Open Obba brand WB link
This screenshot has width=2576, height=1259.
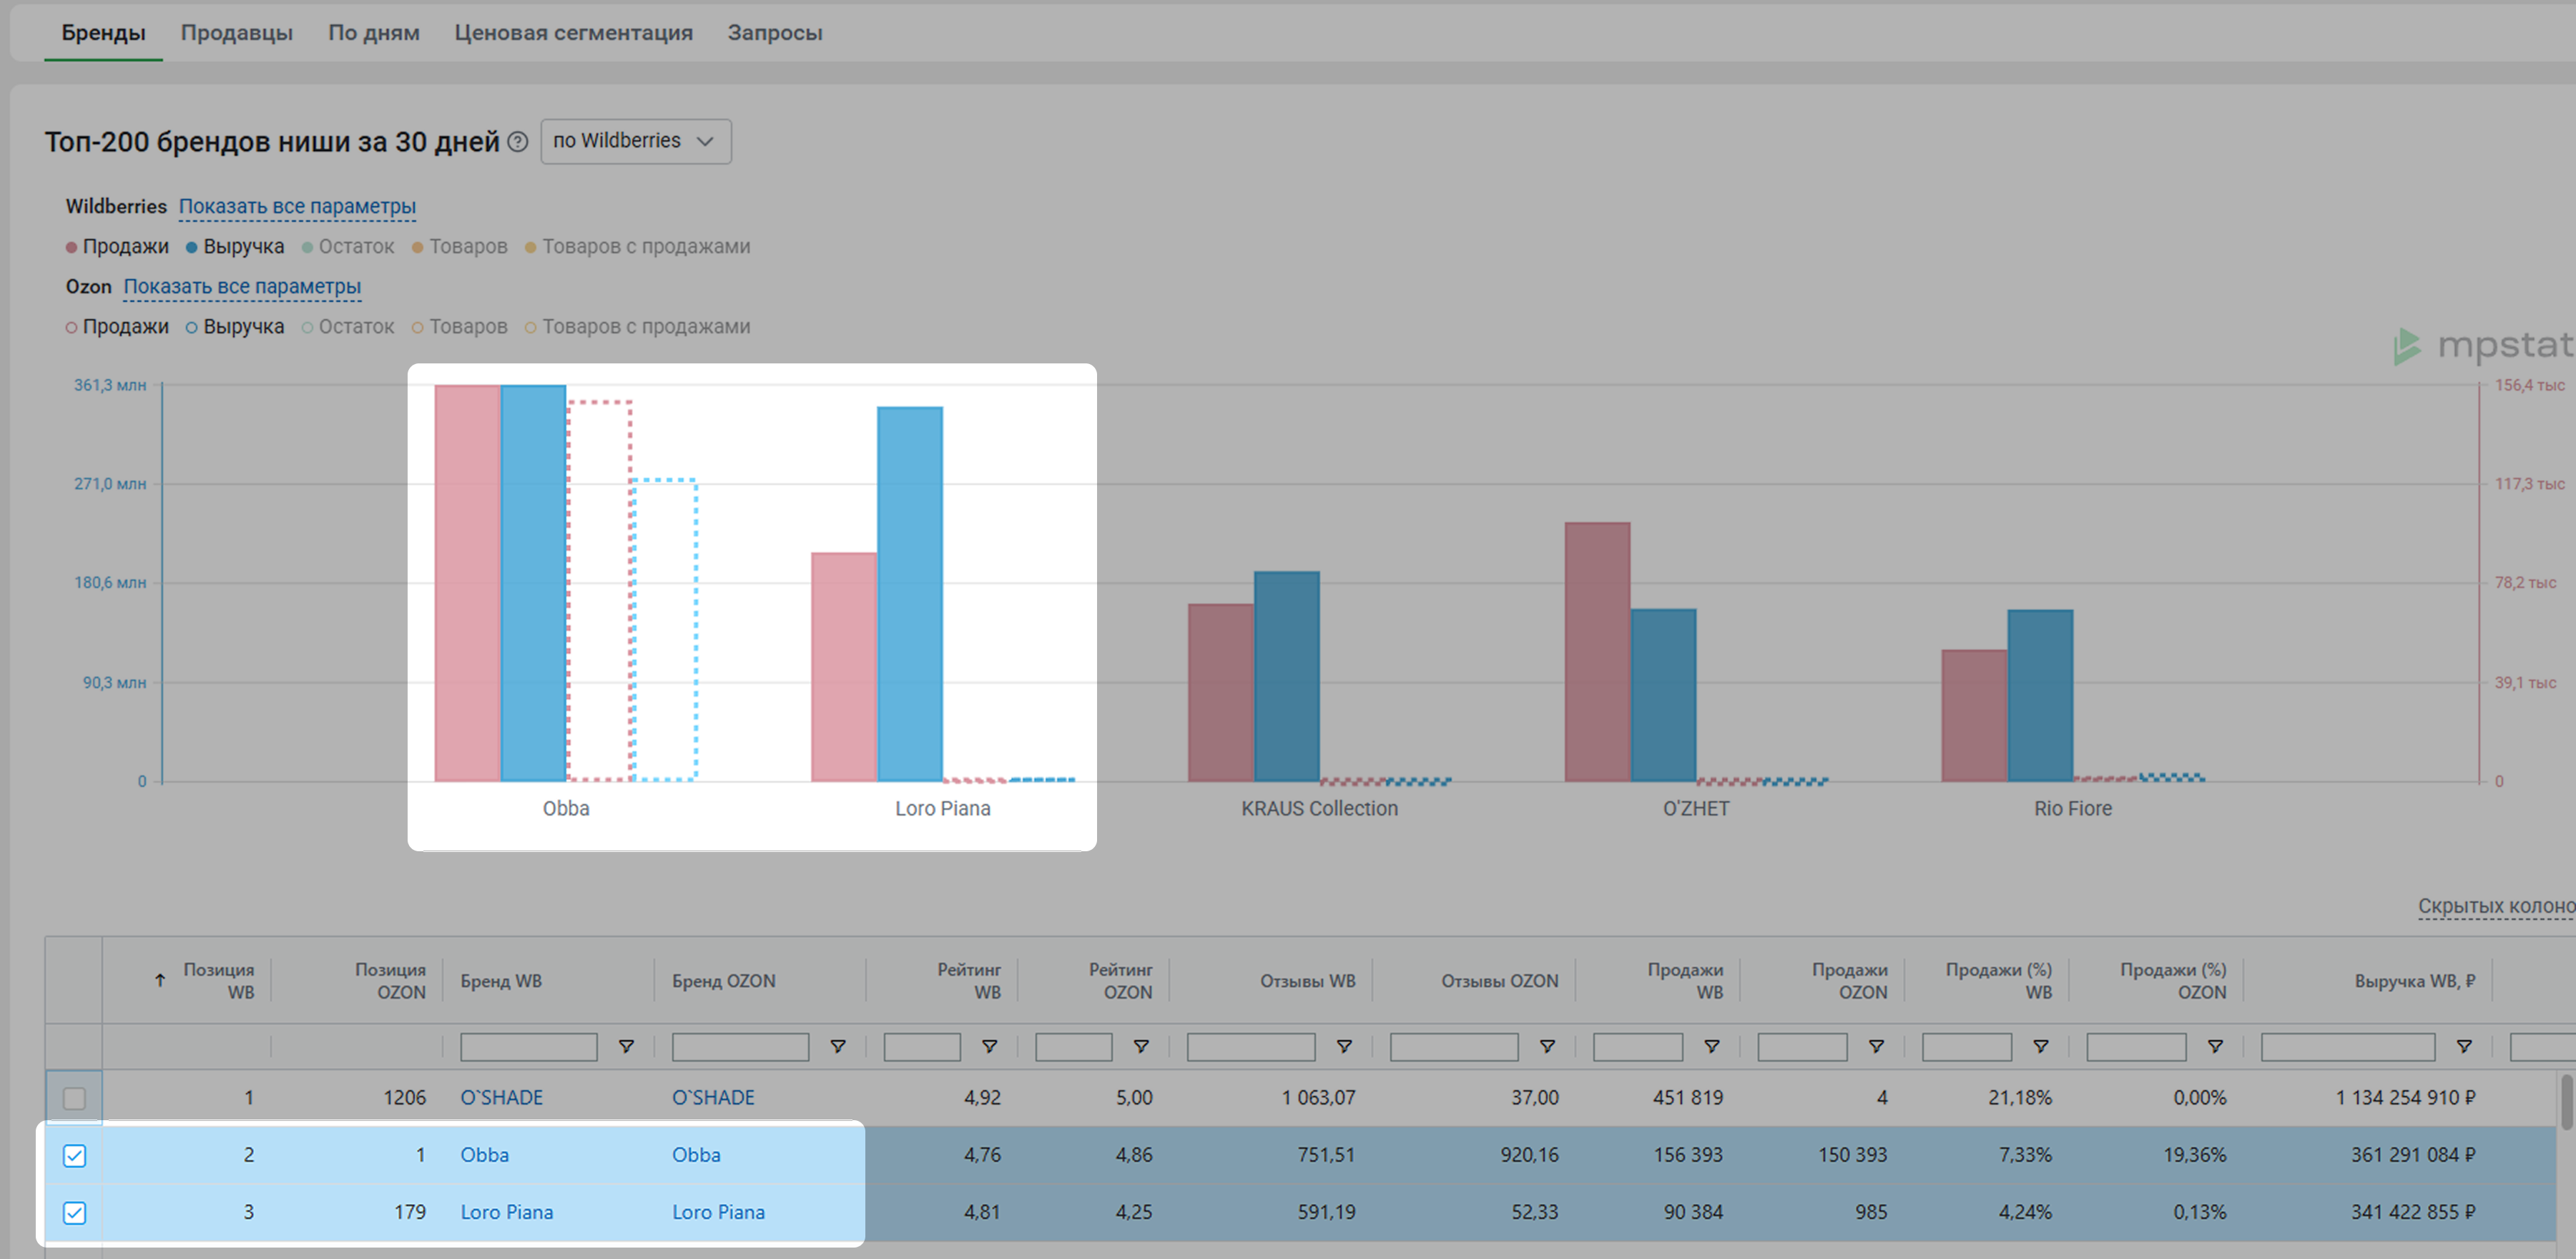[484, 1155]
